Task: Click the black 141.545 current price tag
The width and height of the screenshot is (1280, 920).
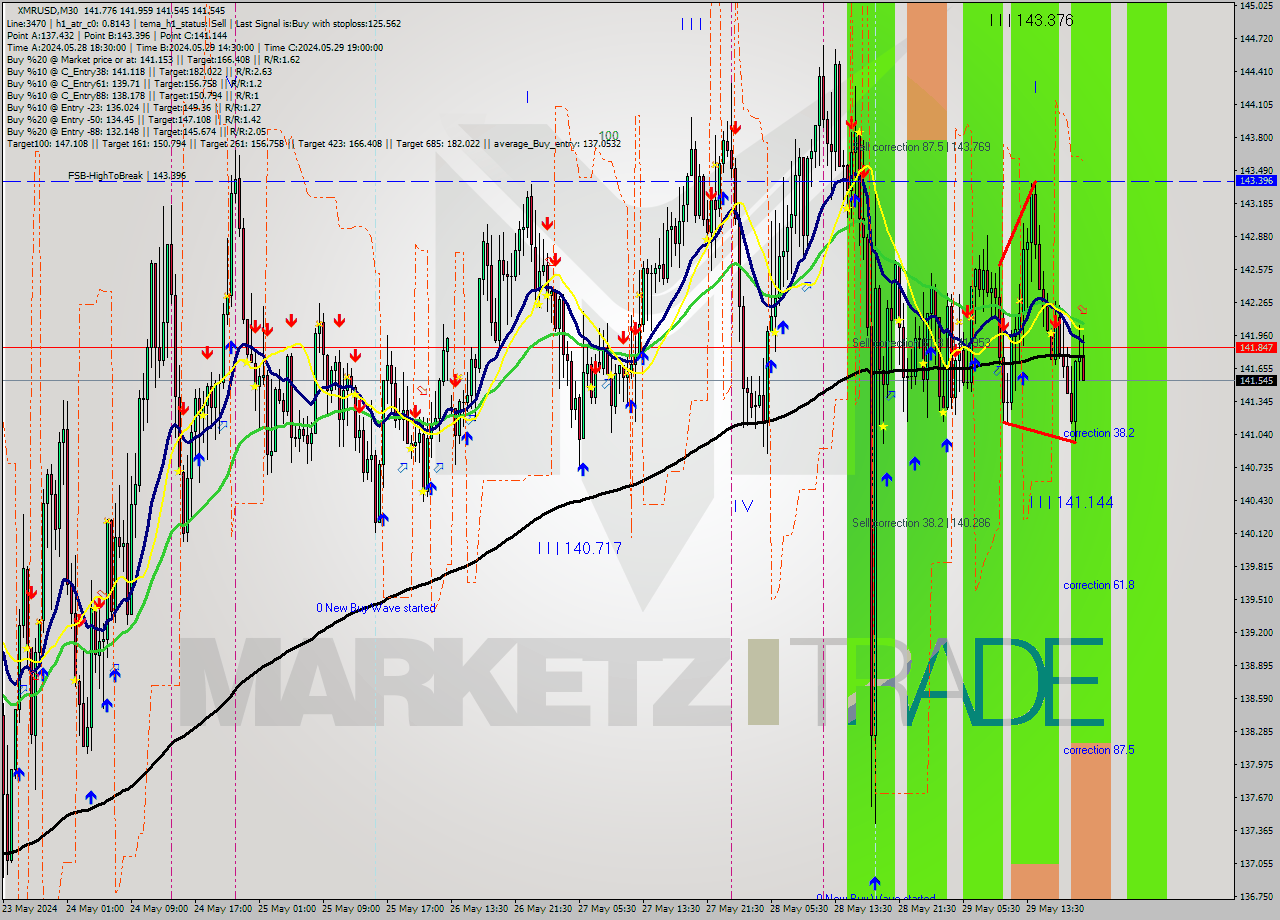Action: (x=1256, y=380)
